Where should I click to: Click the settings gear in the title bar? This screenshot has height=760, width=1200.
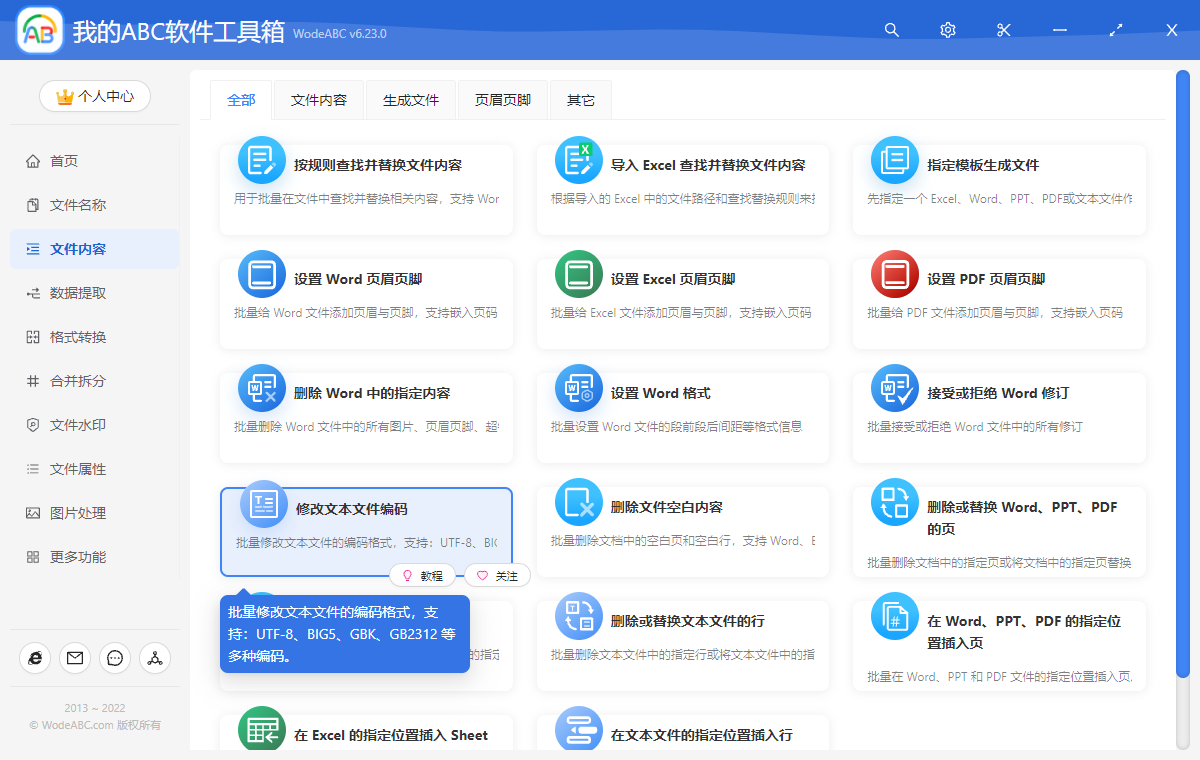[947, 30]
